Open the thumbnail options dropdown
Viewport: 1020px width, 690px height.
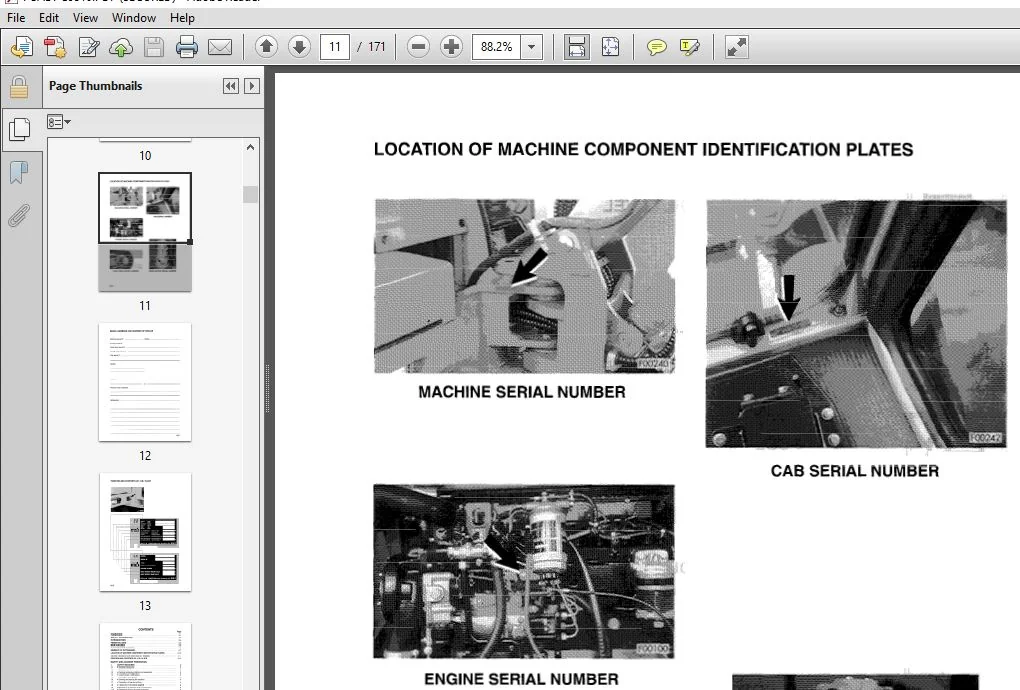59,122
